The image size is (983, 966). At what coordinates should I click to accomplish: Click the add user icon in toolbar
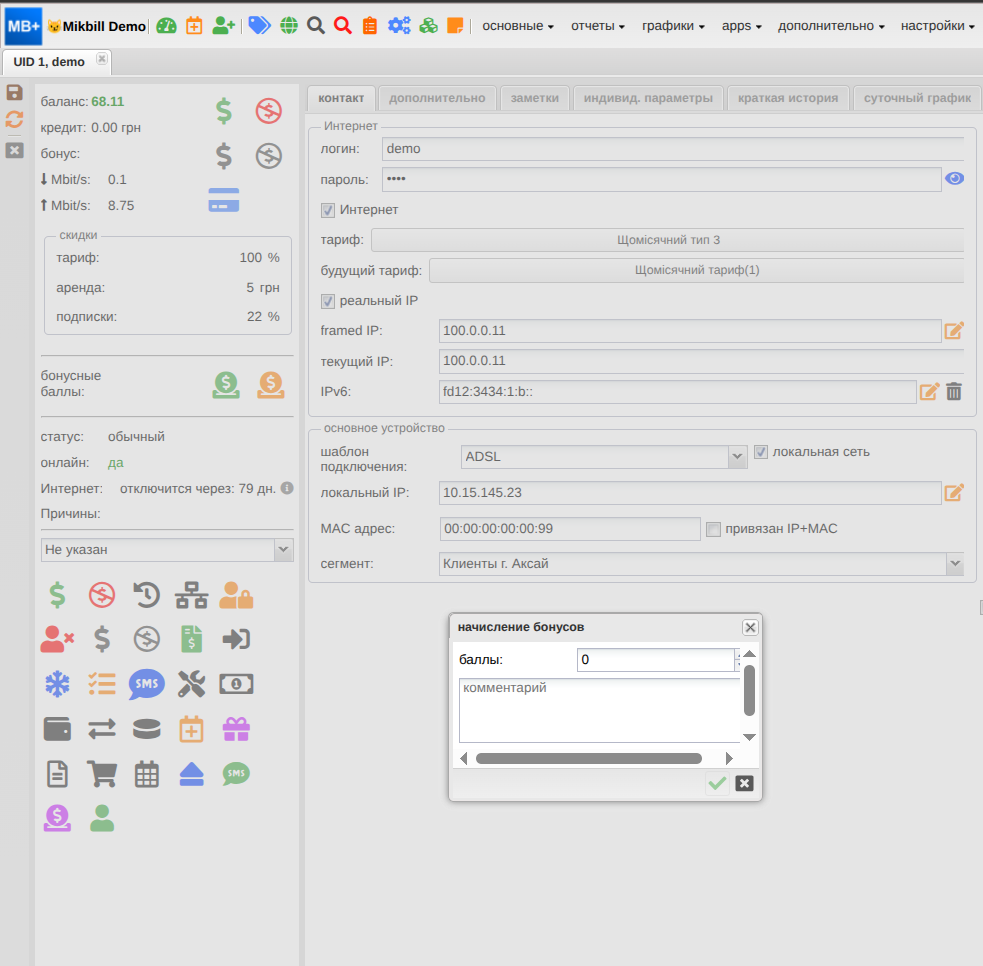click(223, 26)
